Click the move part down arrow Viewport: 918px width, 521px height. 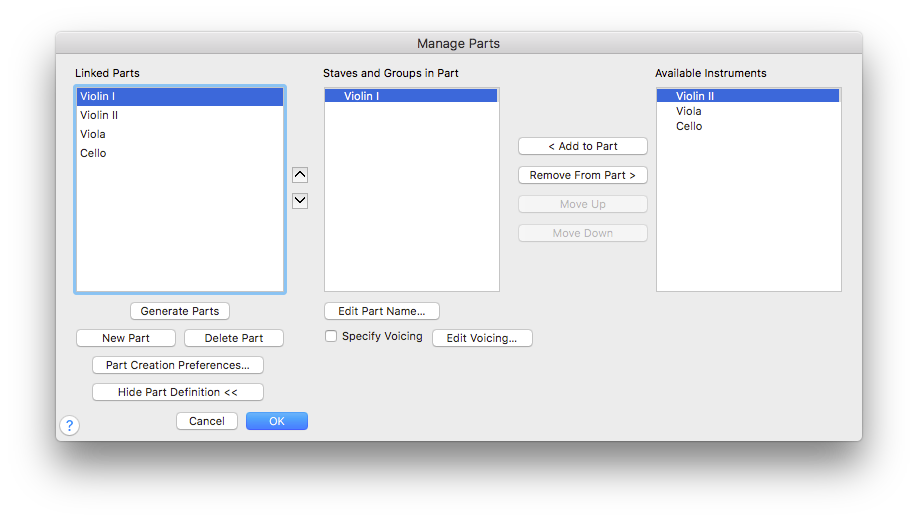point(300,200)
